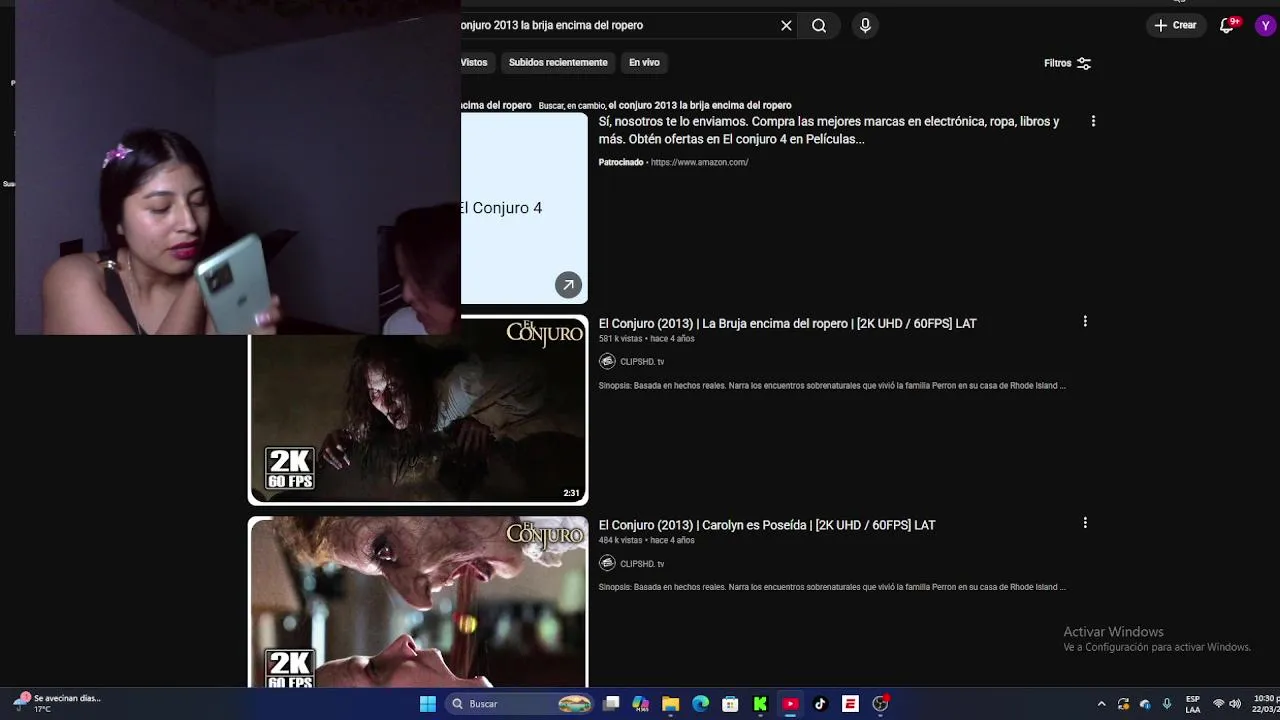This screenshot has width=1280, height=720.
Task: Open options for 'Carolyn es Poseída' video
Action: pyautogui.click(x=1085, y=523)
